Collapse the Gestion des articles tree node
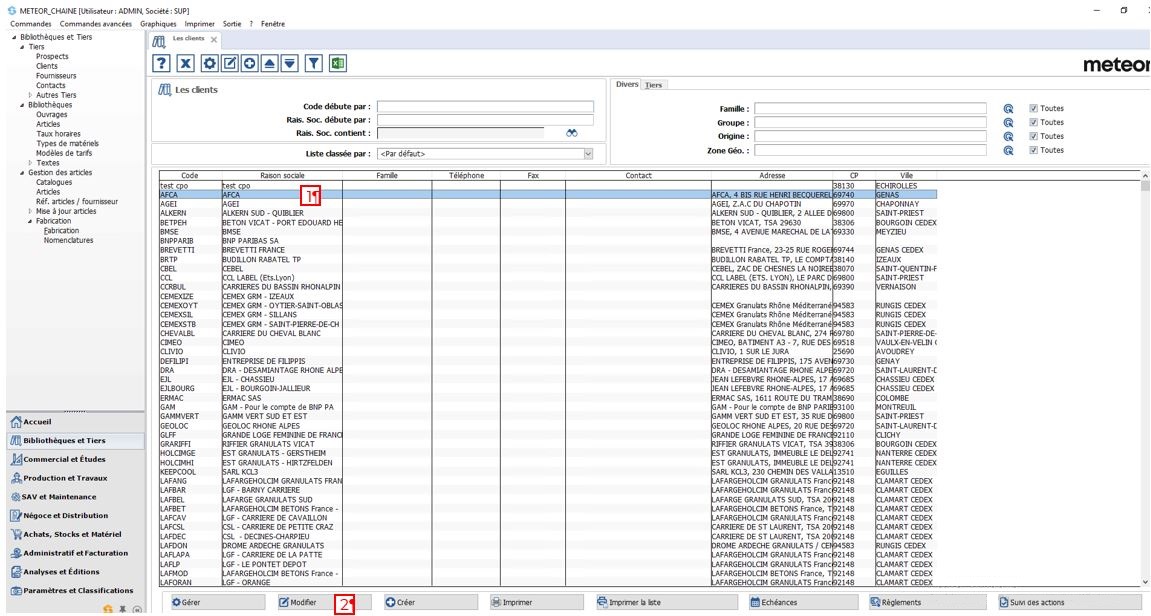The width and height of the screenshot is (1151, 616). [22, 173]
